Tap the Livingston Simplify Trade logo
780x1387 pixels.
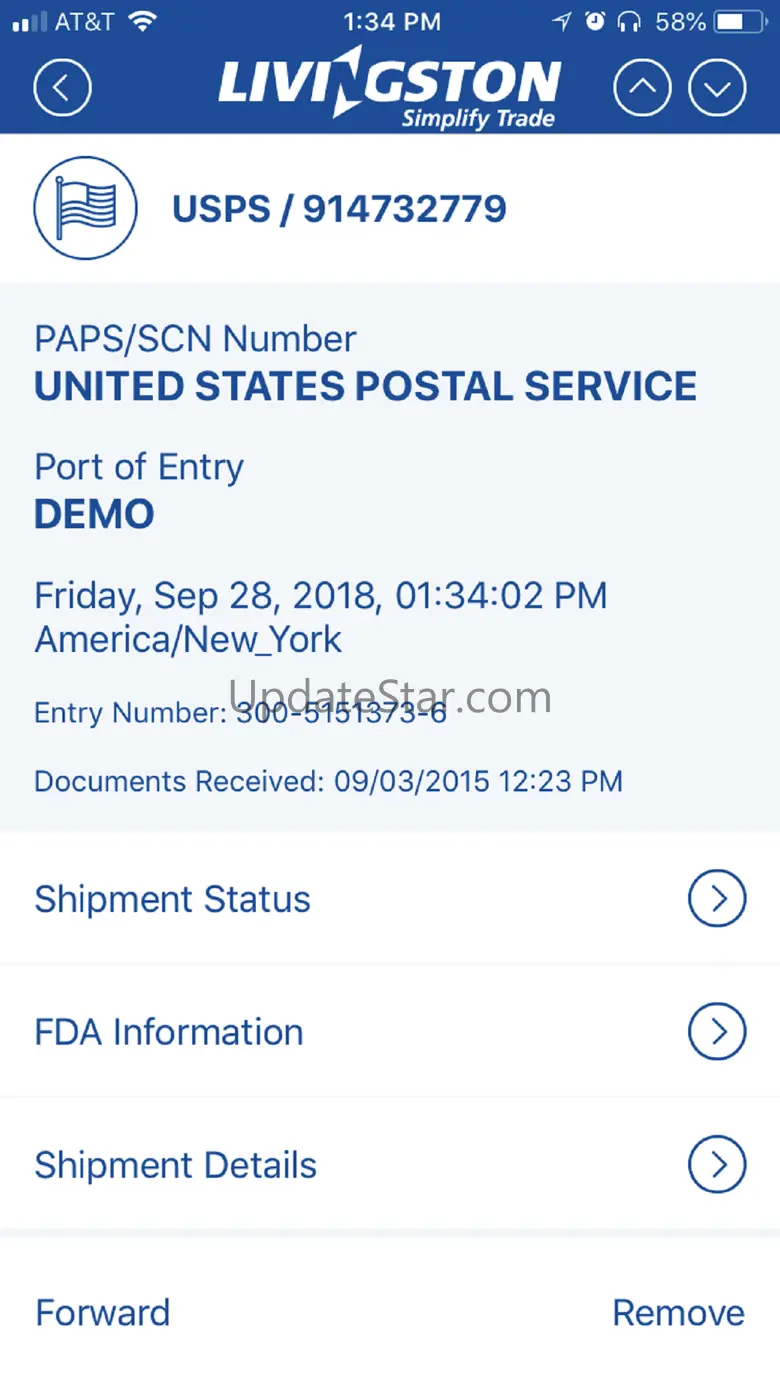point(390,92)
